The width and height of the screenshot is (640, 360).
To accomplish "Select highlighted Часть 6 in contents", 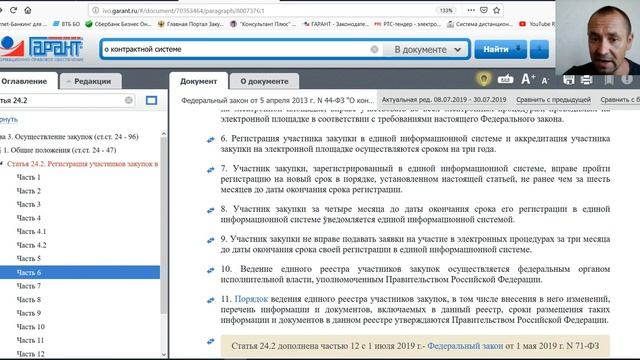I will tap(80, 272).
